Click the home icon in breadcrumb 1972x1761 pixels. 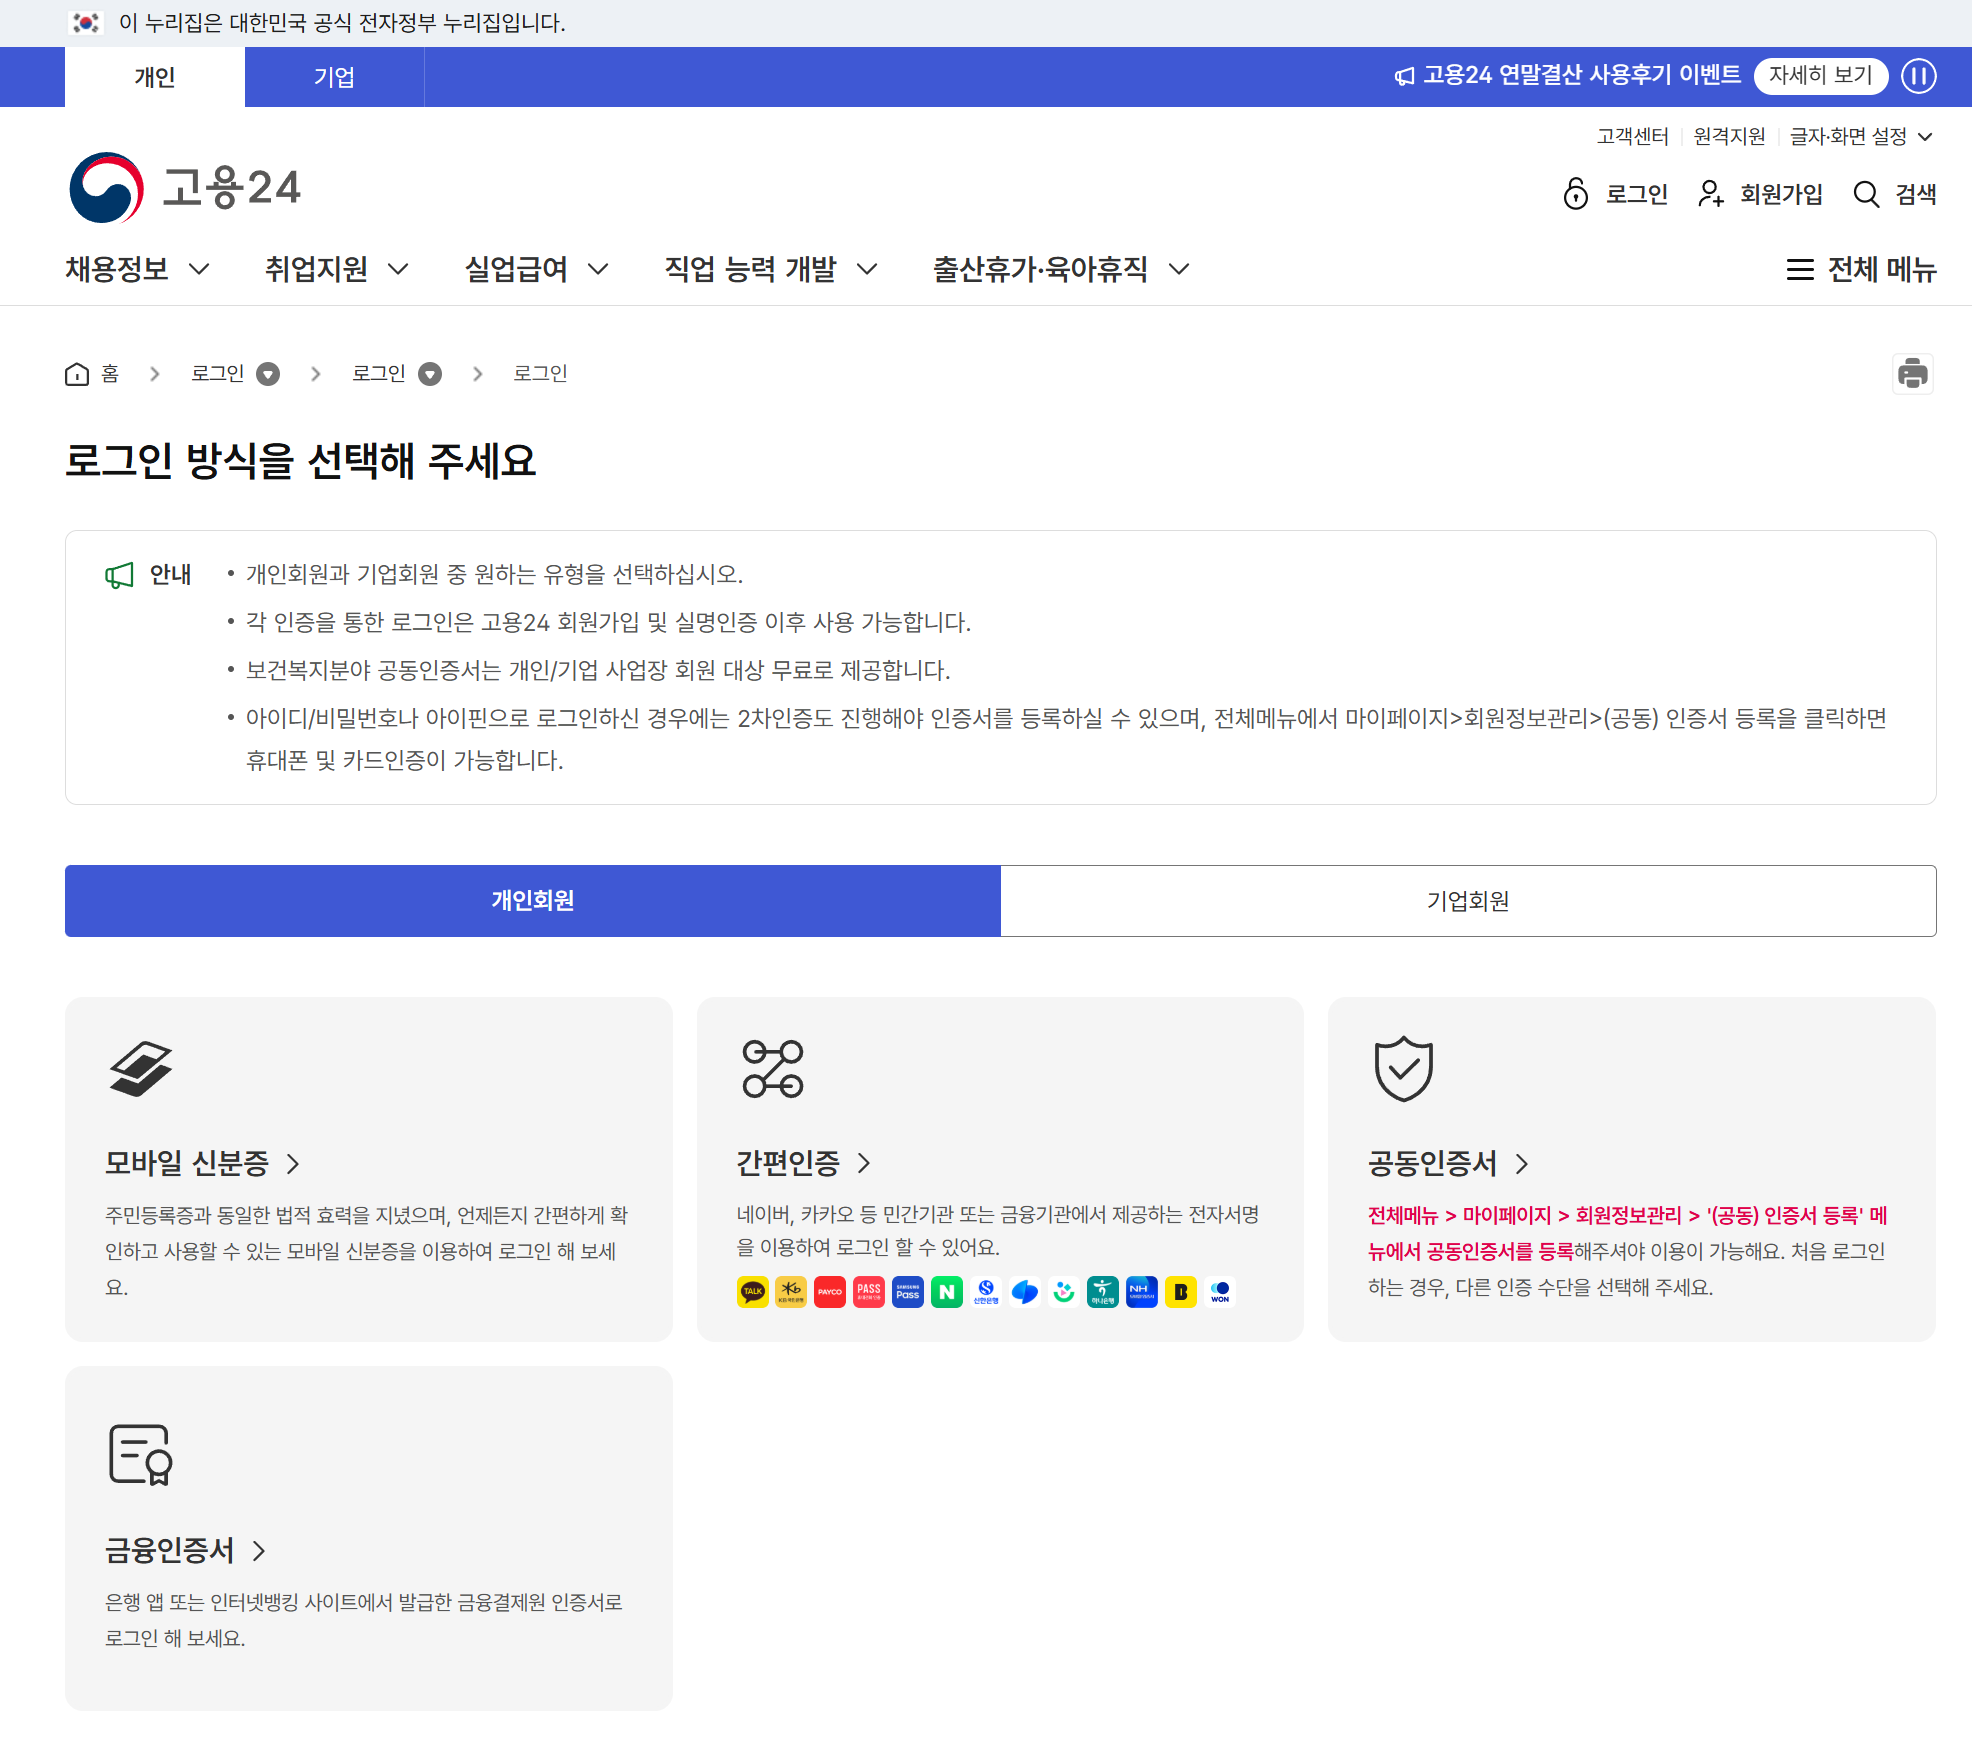click(77, 374)
